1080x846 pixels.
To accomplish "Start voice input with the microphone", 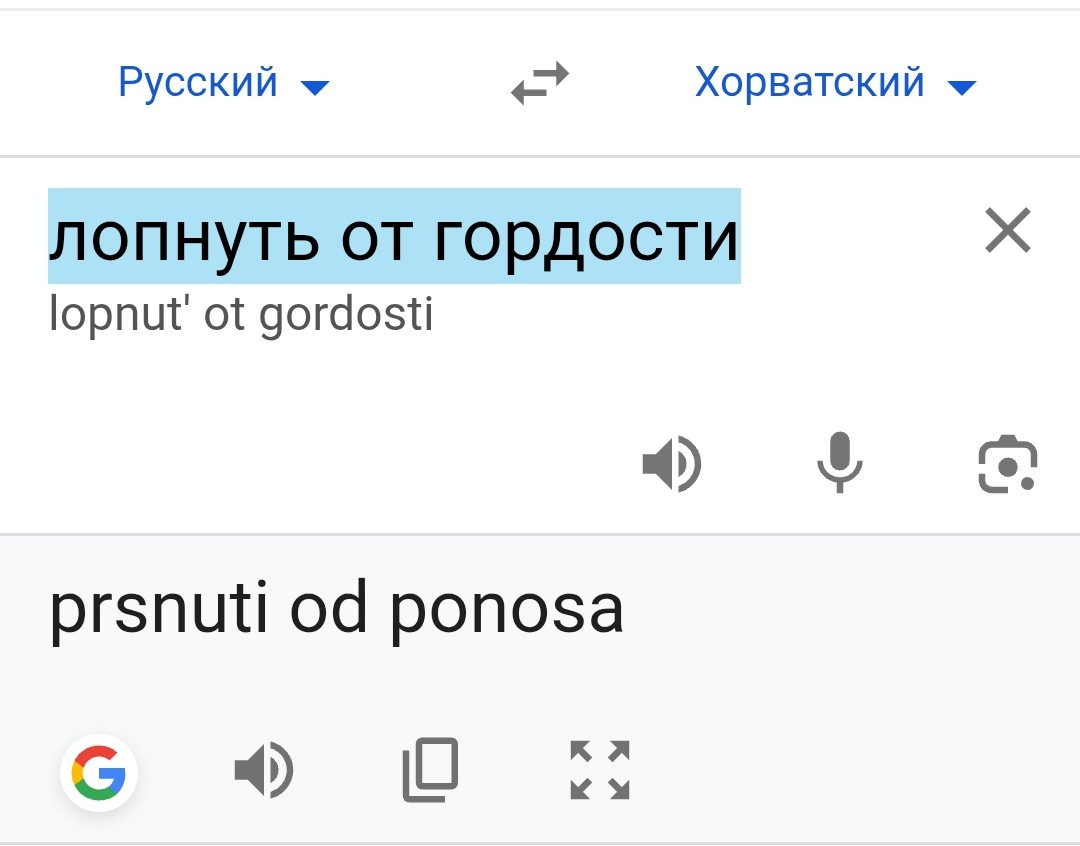I will [839, 464].
